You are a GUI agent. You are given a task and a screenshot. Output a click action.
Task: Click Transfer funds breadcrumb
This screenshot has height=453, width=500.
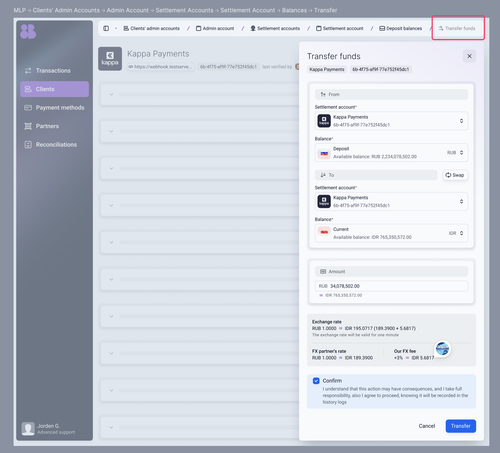[x=457, y=28]
